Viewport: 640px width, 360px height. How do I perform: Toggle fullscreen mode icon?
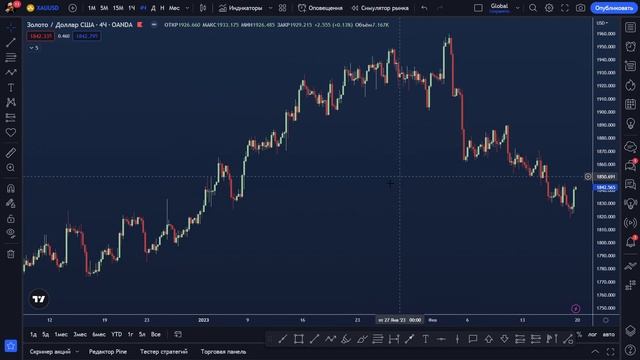(564, 8)
